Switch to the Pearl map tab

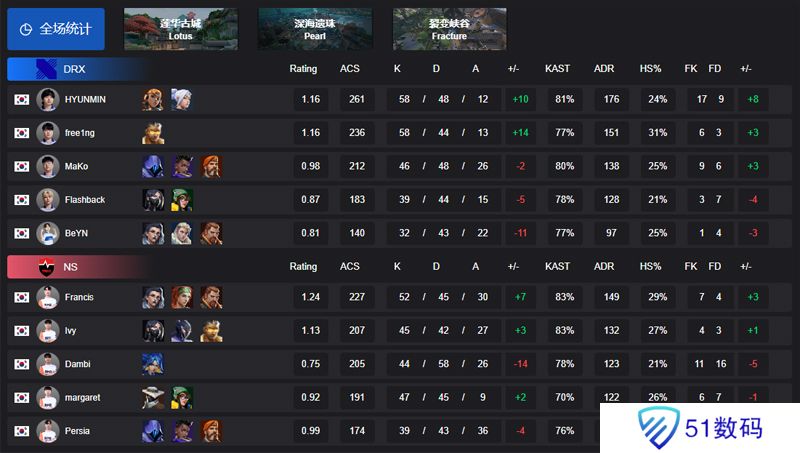(315, 29)
